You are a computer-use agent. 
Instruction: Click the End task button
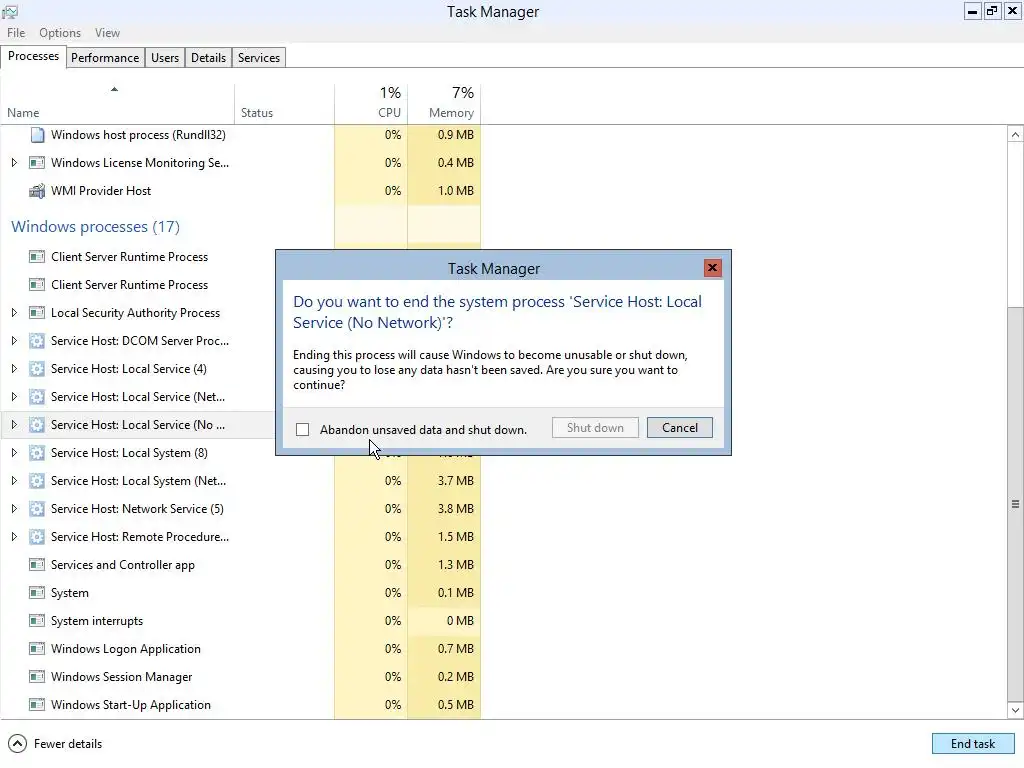pos(972,744)
